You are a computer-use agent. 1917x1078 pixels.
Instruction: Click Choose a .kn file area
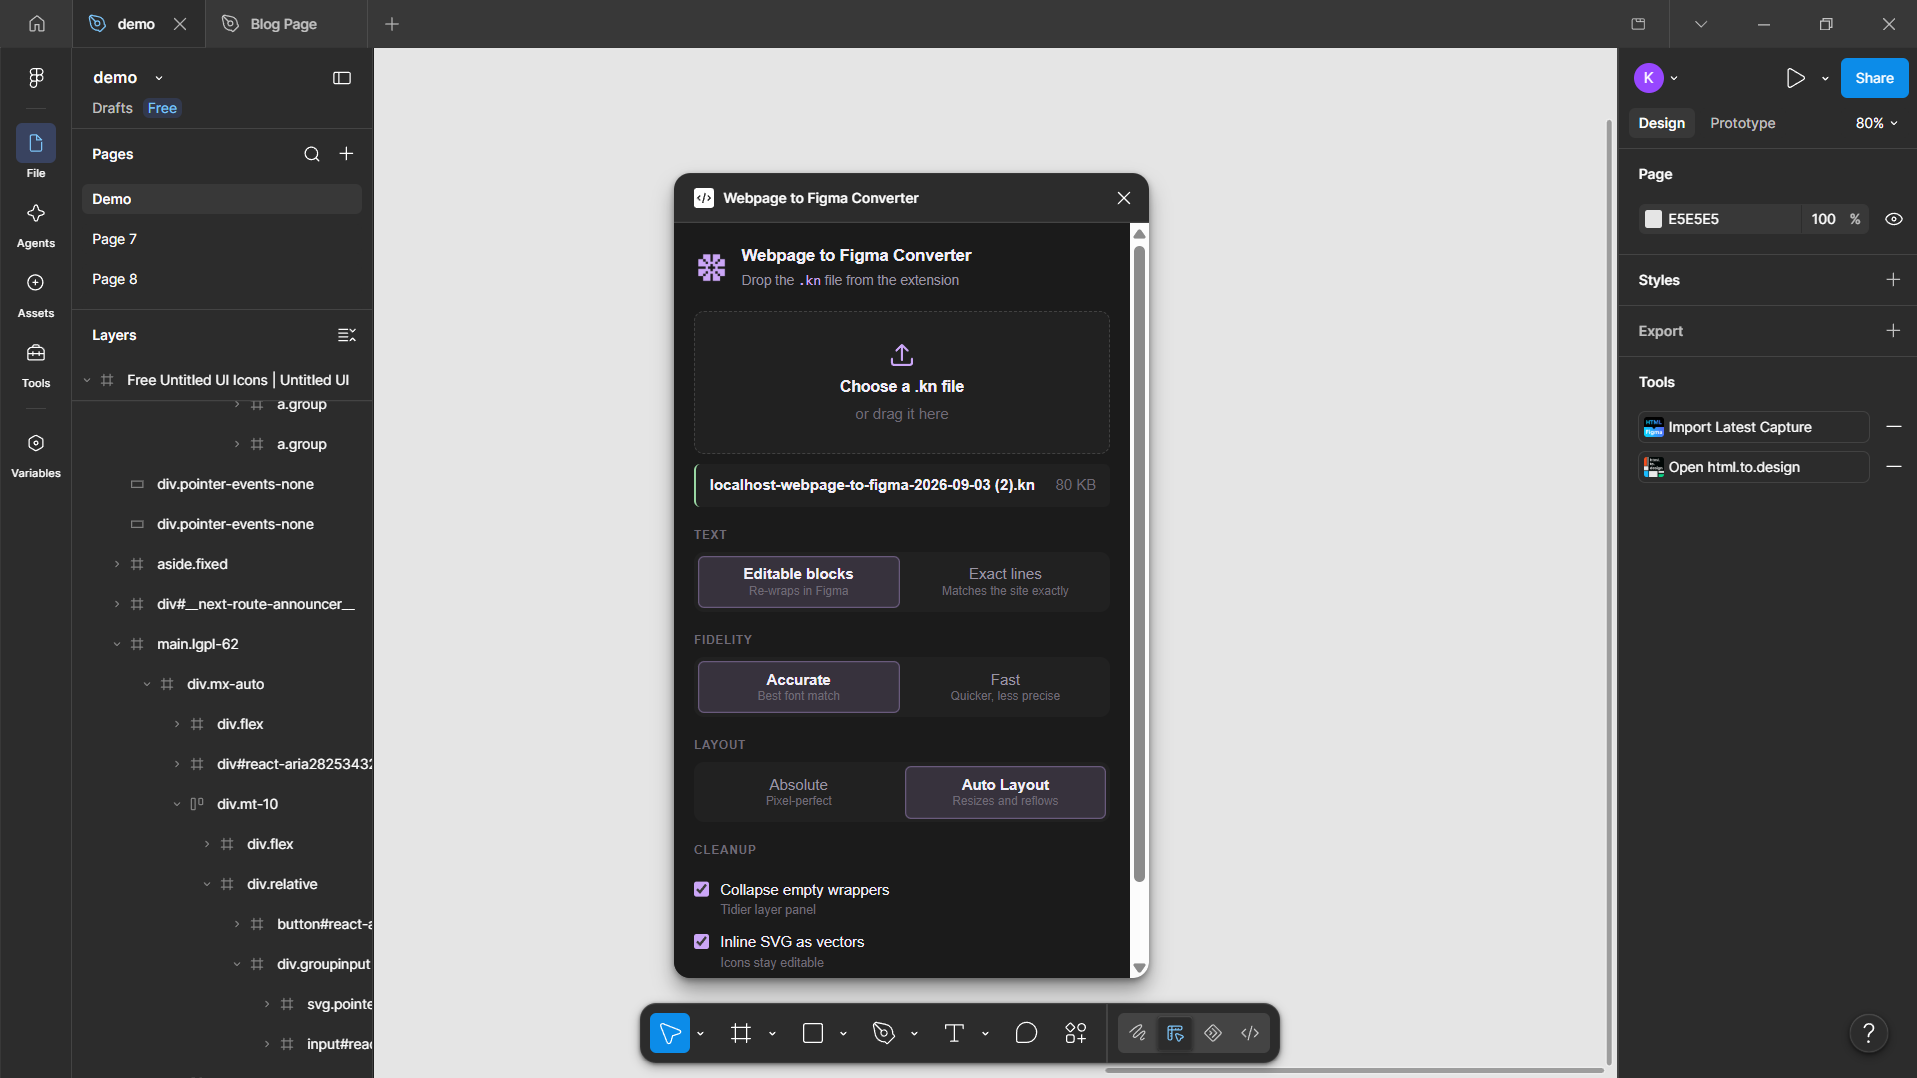click(x=902, y=382)
